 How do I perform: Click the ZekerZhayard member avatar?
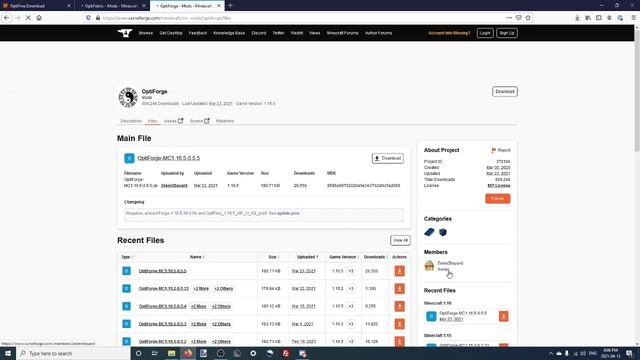click(x=429, y=266)
